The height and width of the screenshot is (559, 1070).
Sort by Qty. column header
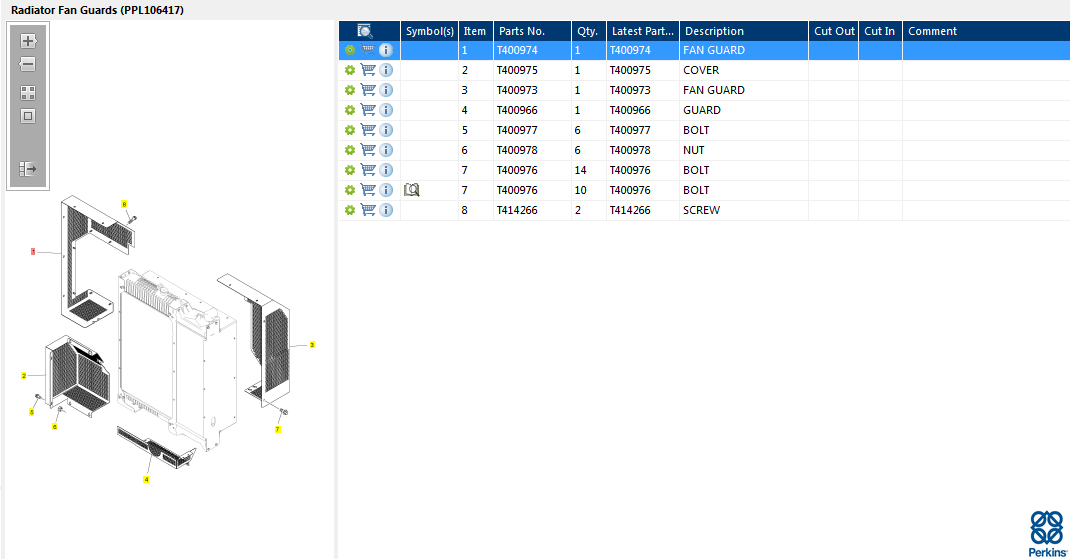pyautogui.click(x=589, y=31)
